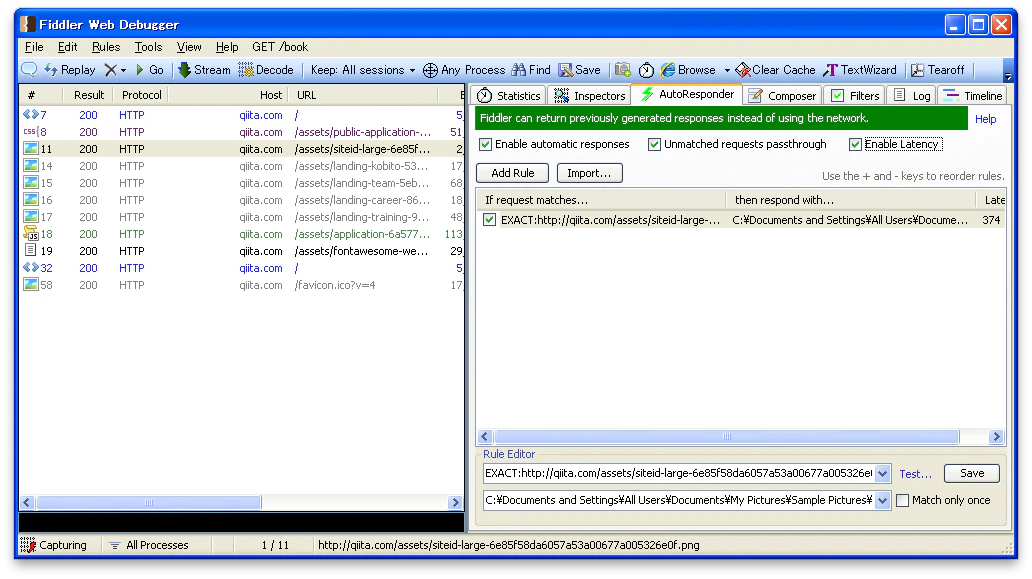Select session 8 public-application CSS row
The height and width of the screenshot is (579, 1032).
(x=242, y=132)
